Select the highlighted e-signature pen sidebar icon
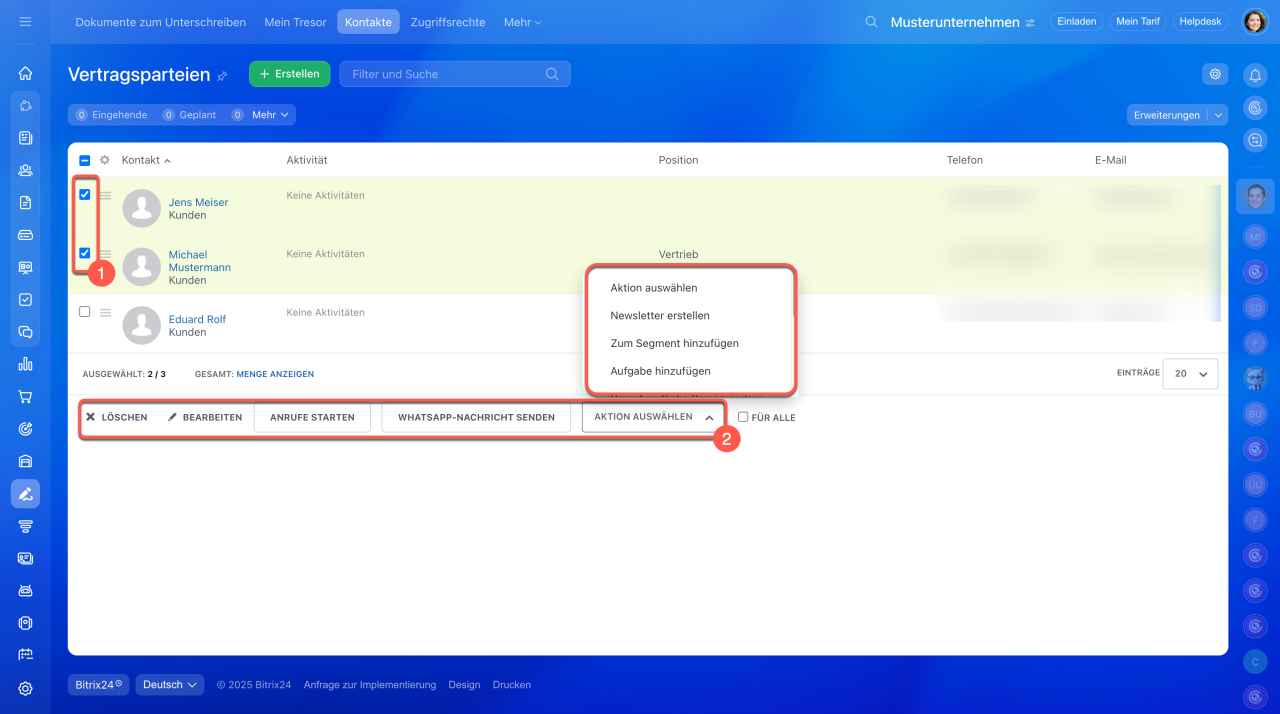This screenshot has width=1280, height=714. pyautogui.click(x=25, y=494)
